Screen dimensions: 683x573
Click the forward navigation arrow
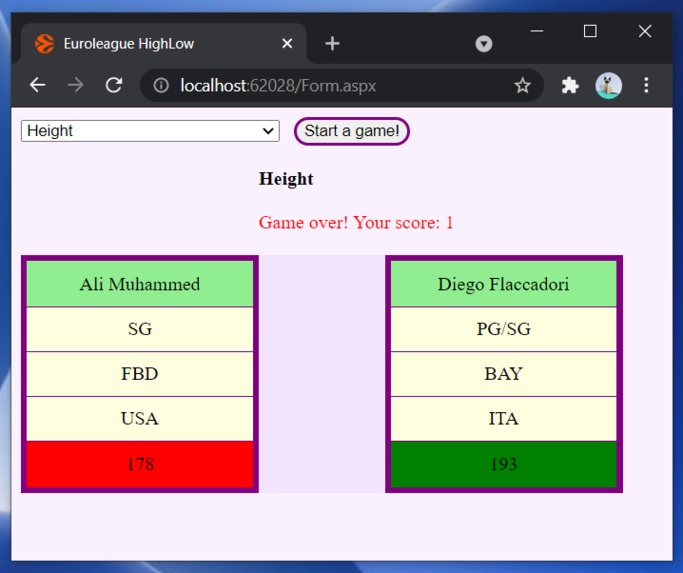75,85
